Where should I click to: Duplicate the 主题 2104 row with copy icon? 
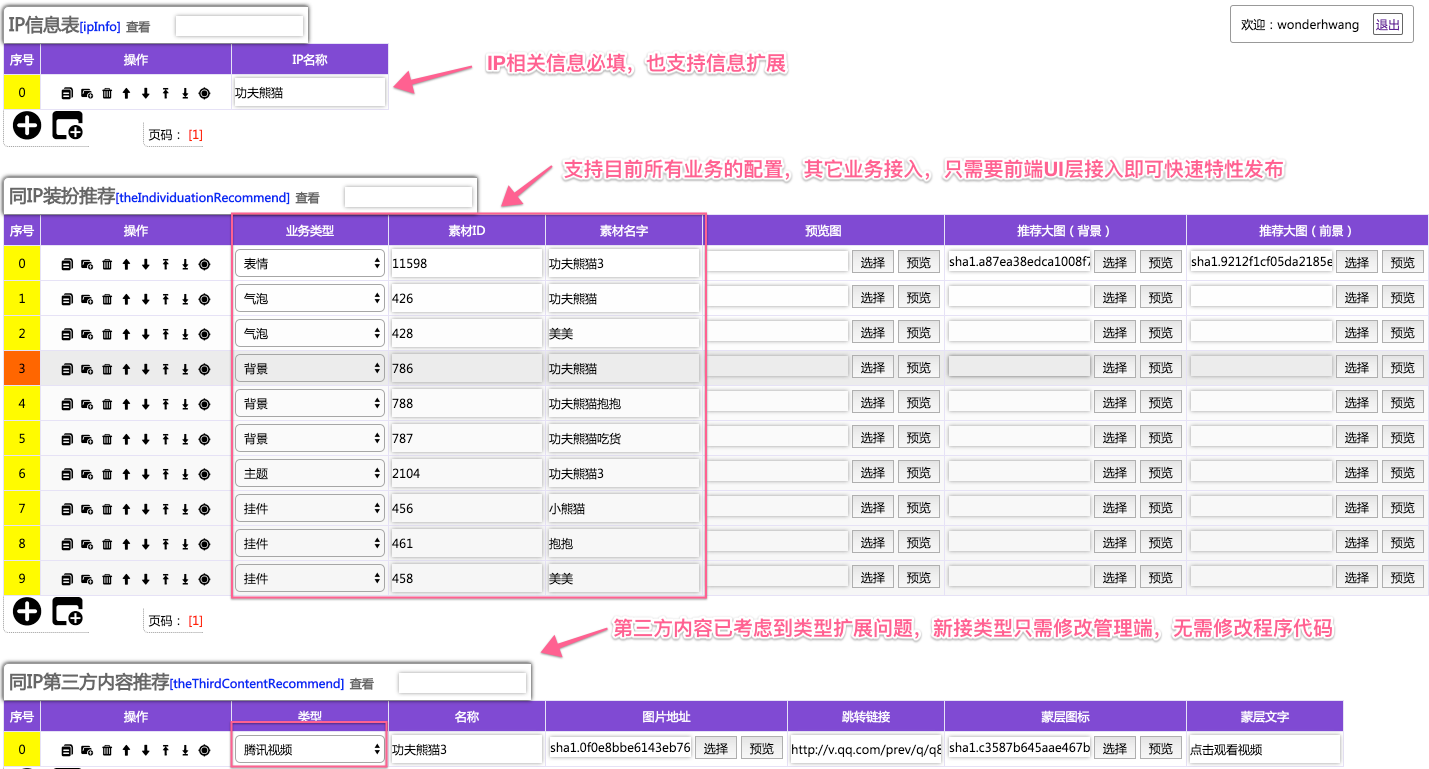point(66,472)
